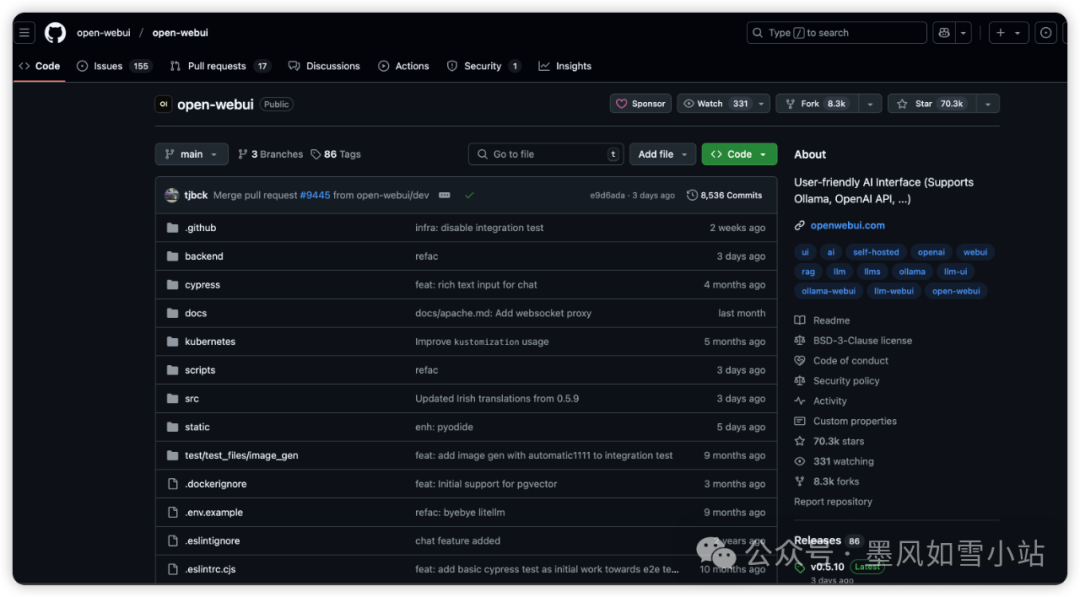Open the Add file dropdown
Image resolution: width=1080 pixels, height=597 pixels.
point(661,154)
